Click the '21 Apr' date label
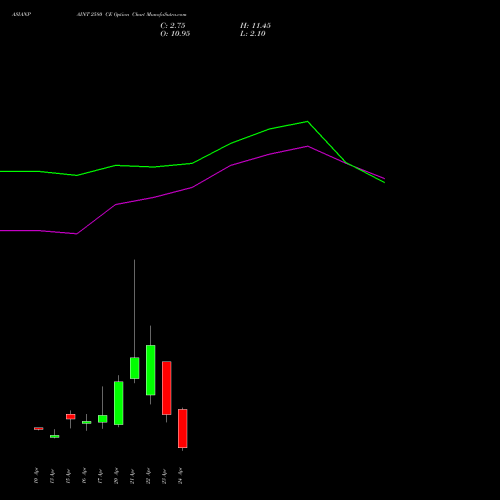 132,476
